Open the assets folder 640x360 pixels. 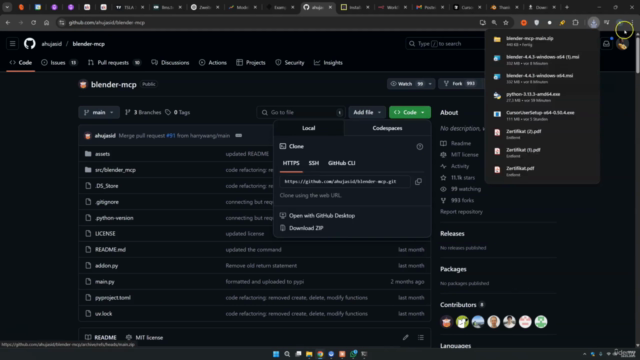102,154
